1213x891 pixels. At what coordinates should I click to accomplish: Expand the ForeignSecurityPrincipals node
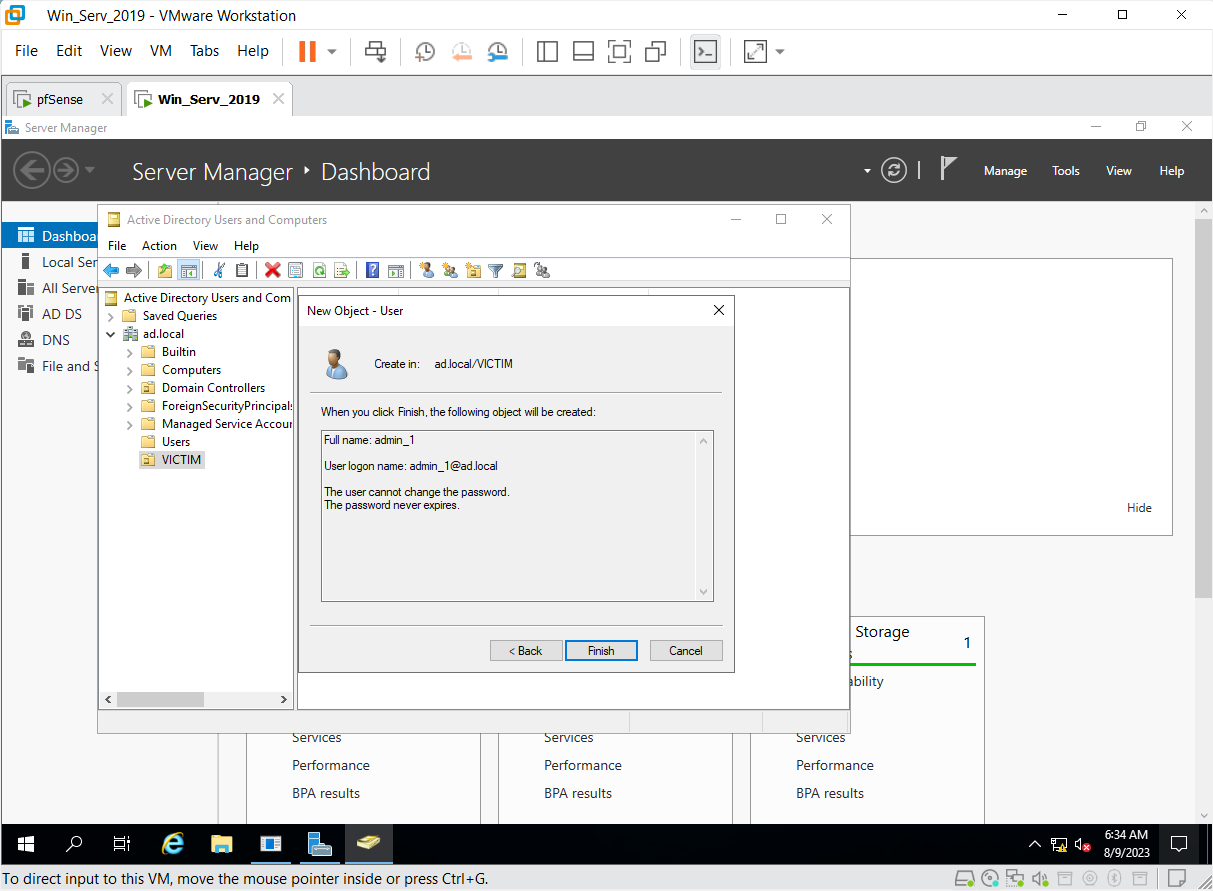coord(129,406)
